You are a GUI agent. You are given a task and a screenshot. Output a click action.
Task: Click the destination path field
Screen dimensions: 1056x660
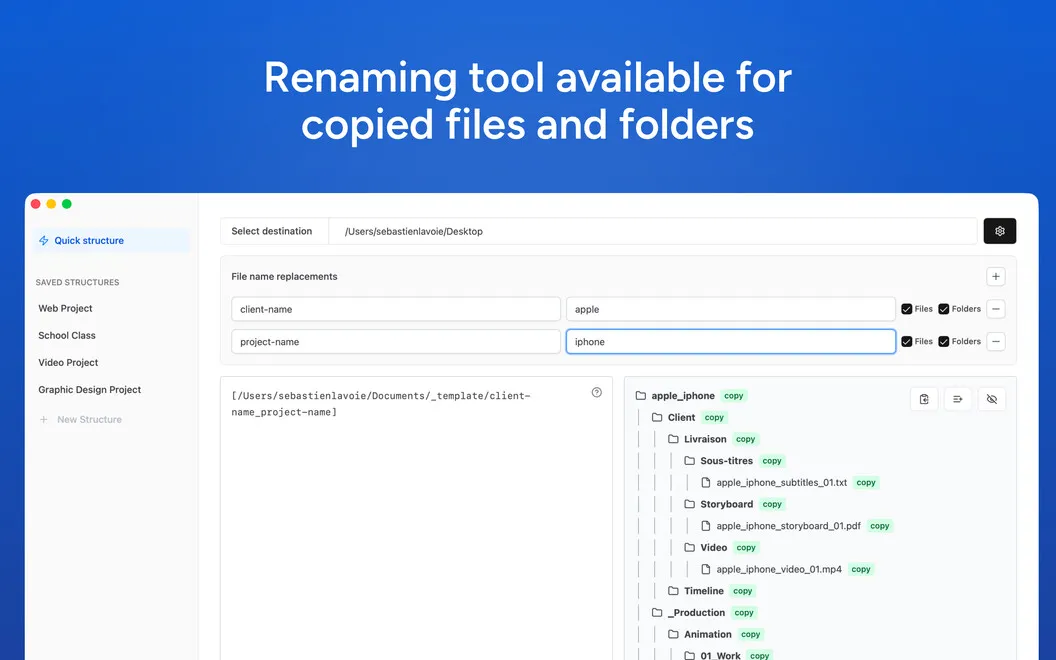[652, 231]
